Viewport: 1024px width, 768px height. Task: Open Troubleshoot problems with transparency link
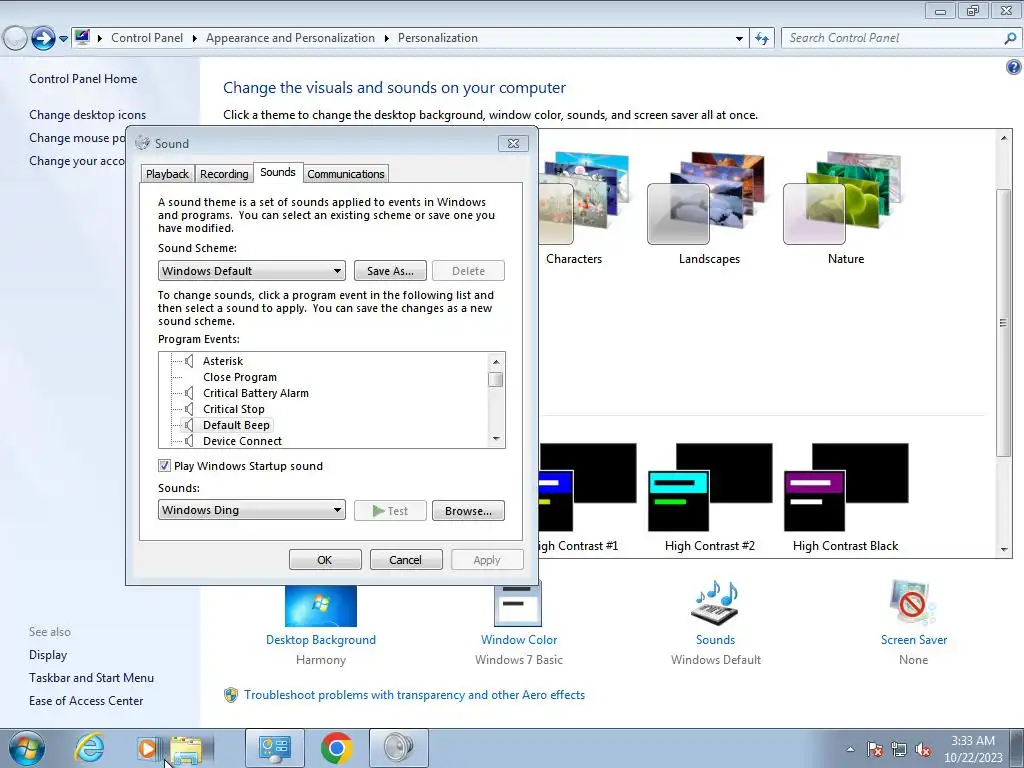point(414,695)
